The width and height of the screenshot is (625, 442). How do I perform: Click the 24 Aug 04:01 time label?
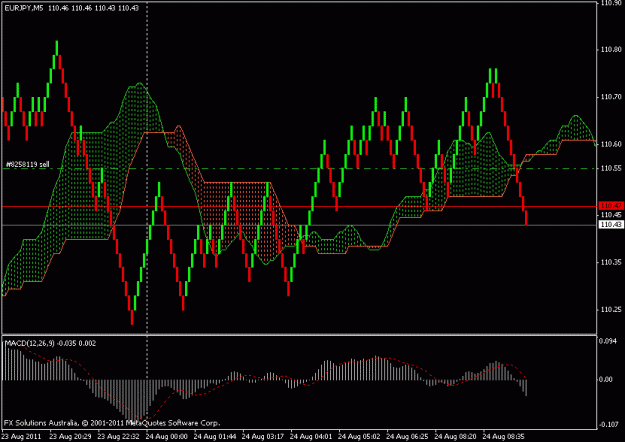[311, 437]
